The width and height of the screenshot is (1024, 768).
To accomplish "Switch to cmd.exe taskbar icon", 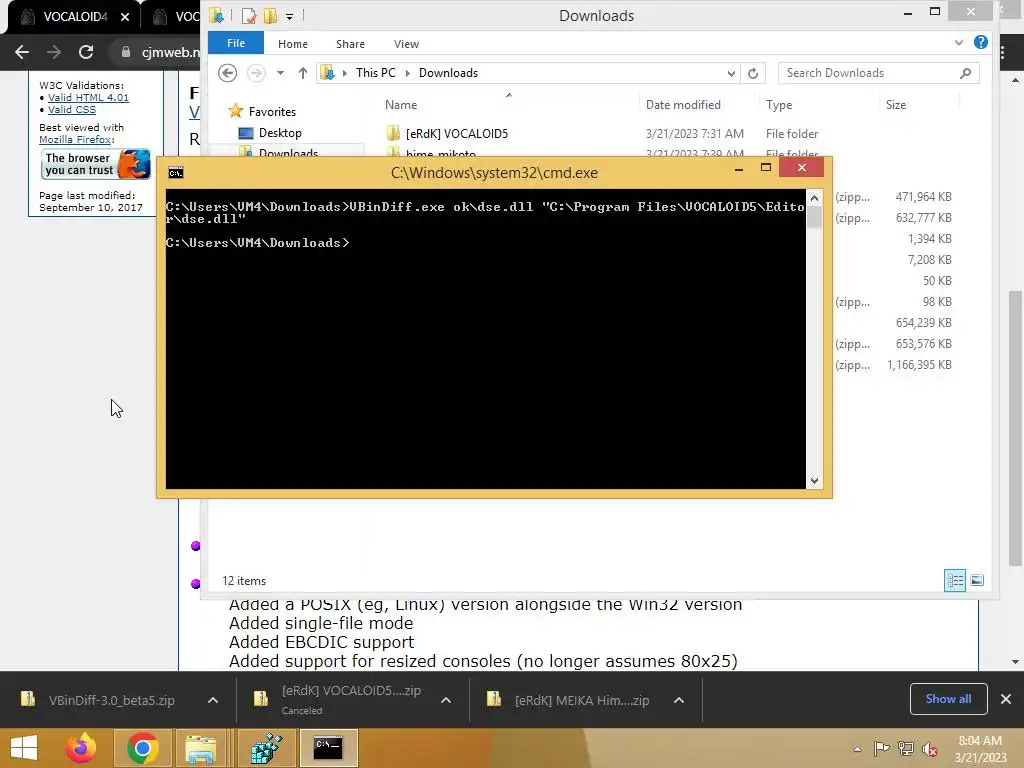I will 328,748.
